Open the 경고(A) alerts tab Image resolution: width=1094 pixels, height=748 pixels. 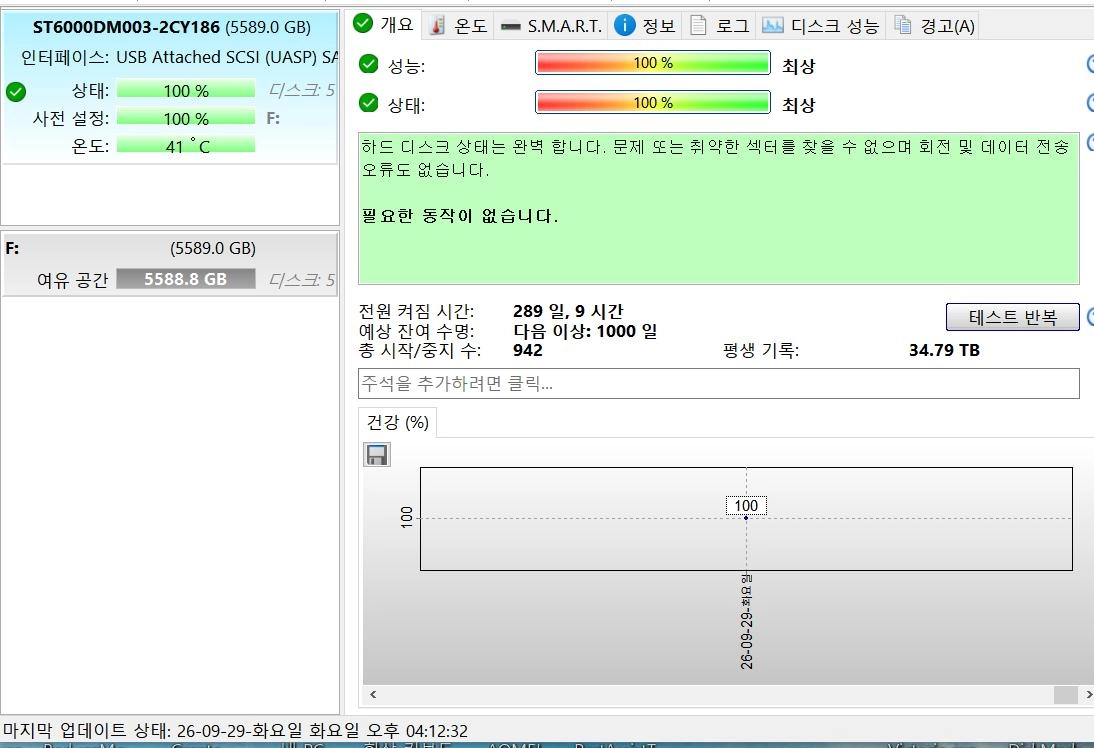pyautogui.click(x=934, y=26)
